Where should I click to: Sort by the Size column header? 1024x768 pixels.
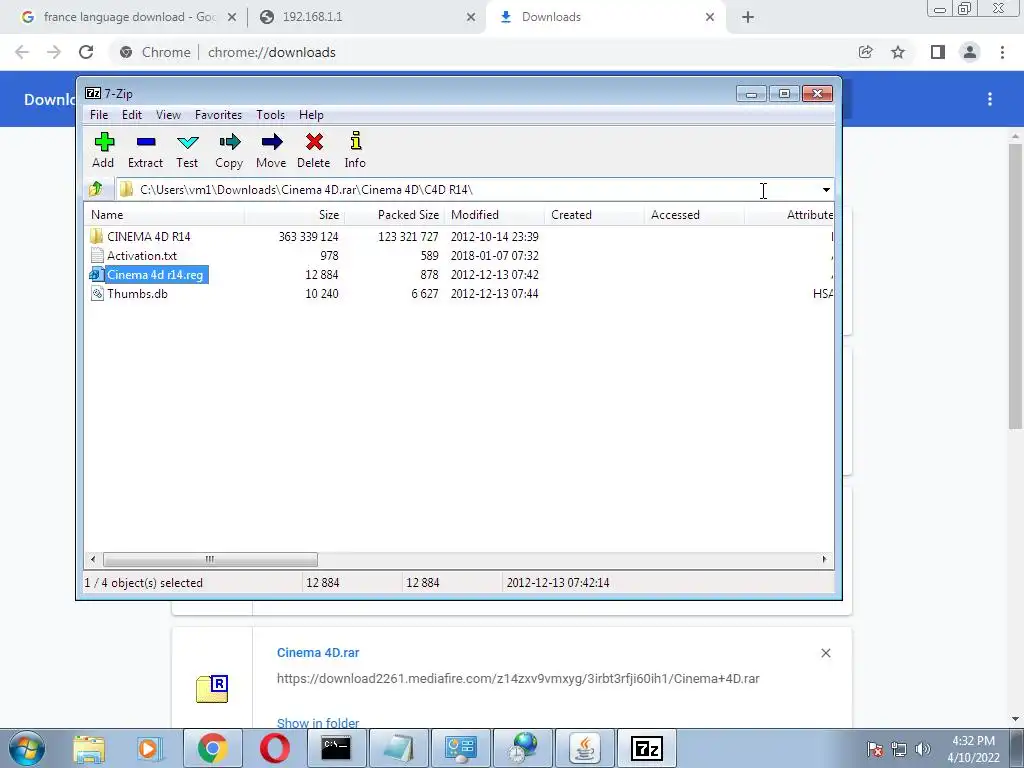click(x=295, y=215)
